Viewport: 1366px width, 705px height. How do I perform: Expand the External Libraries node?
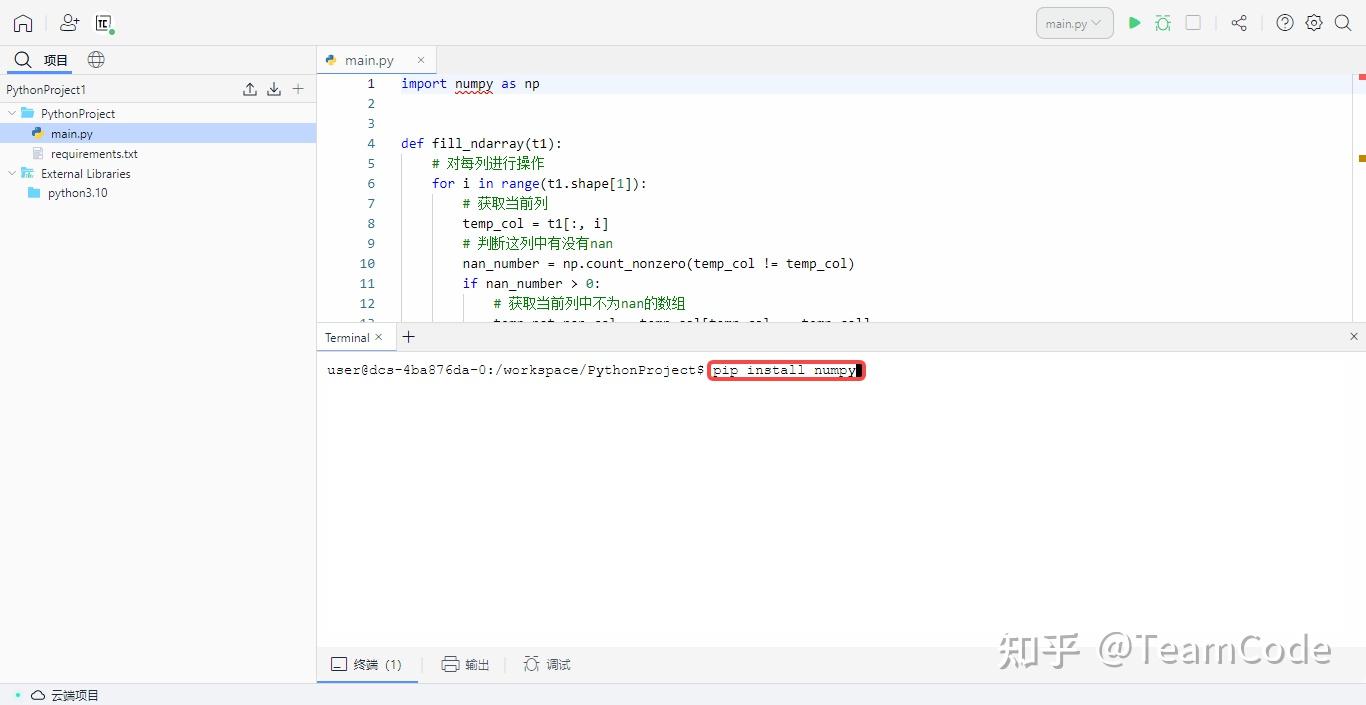point(13,173)
